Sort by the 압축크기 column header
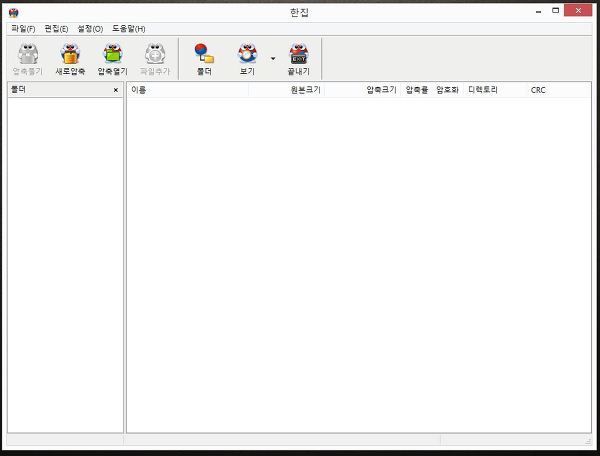The image size is (600, 456). [363, 90]
